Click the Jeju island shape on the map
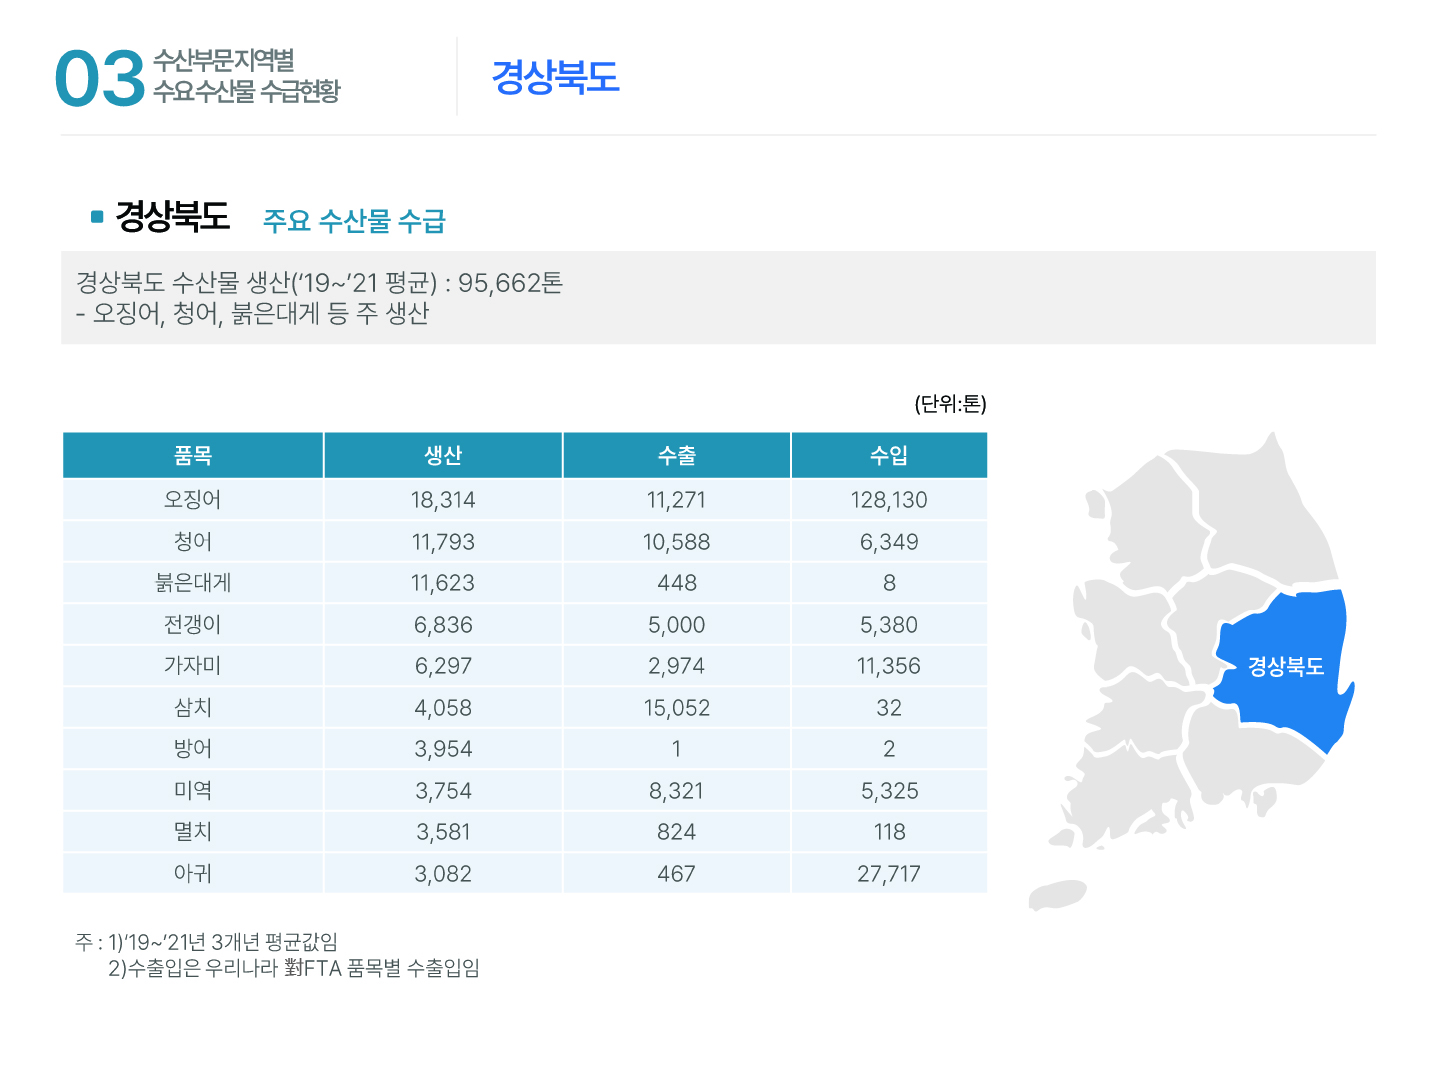Viewport: 1440px width, 1080px height. 1058,894
